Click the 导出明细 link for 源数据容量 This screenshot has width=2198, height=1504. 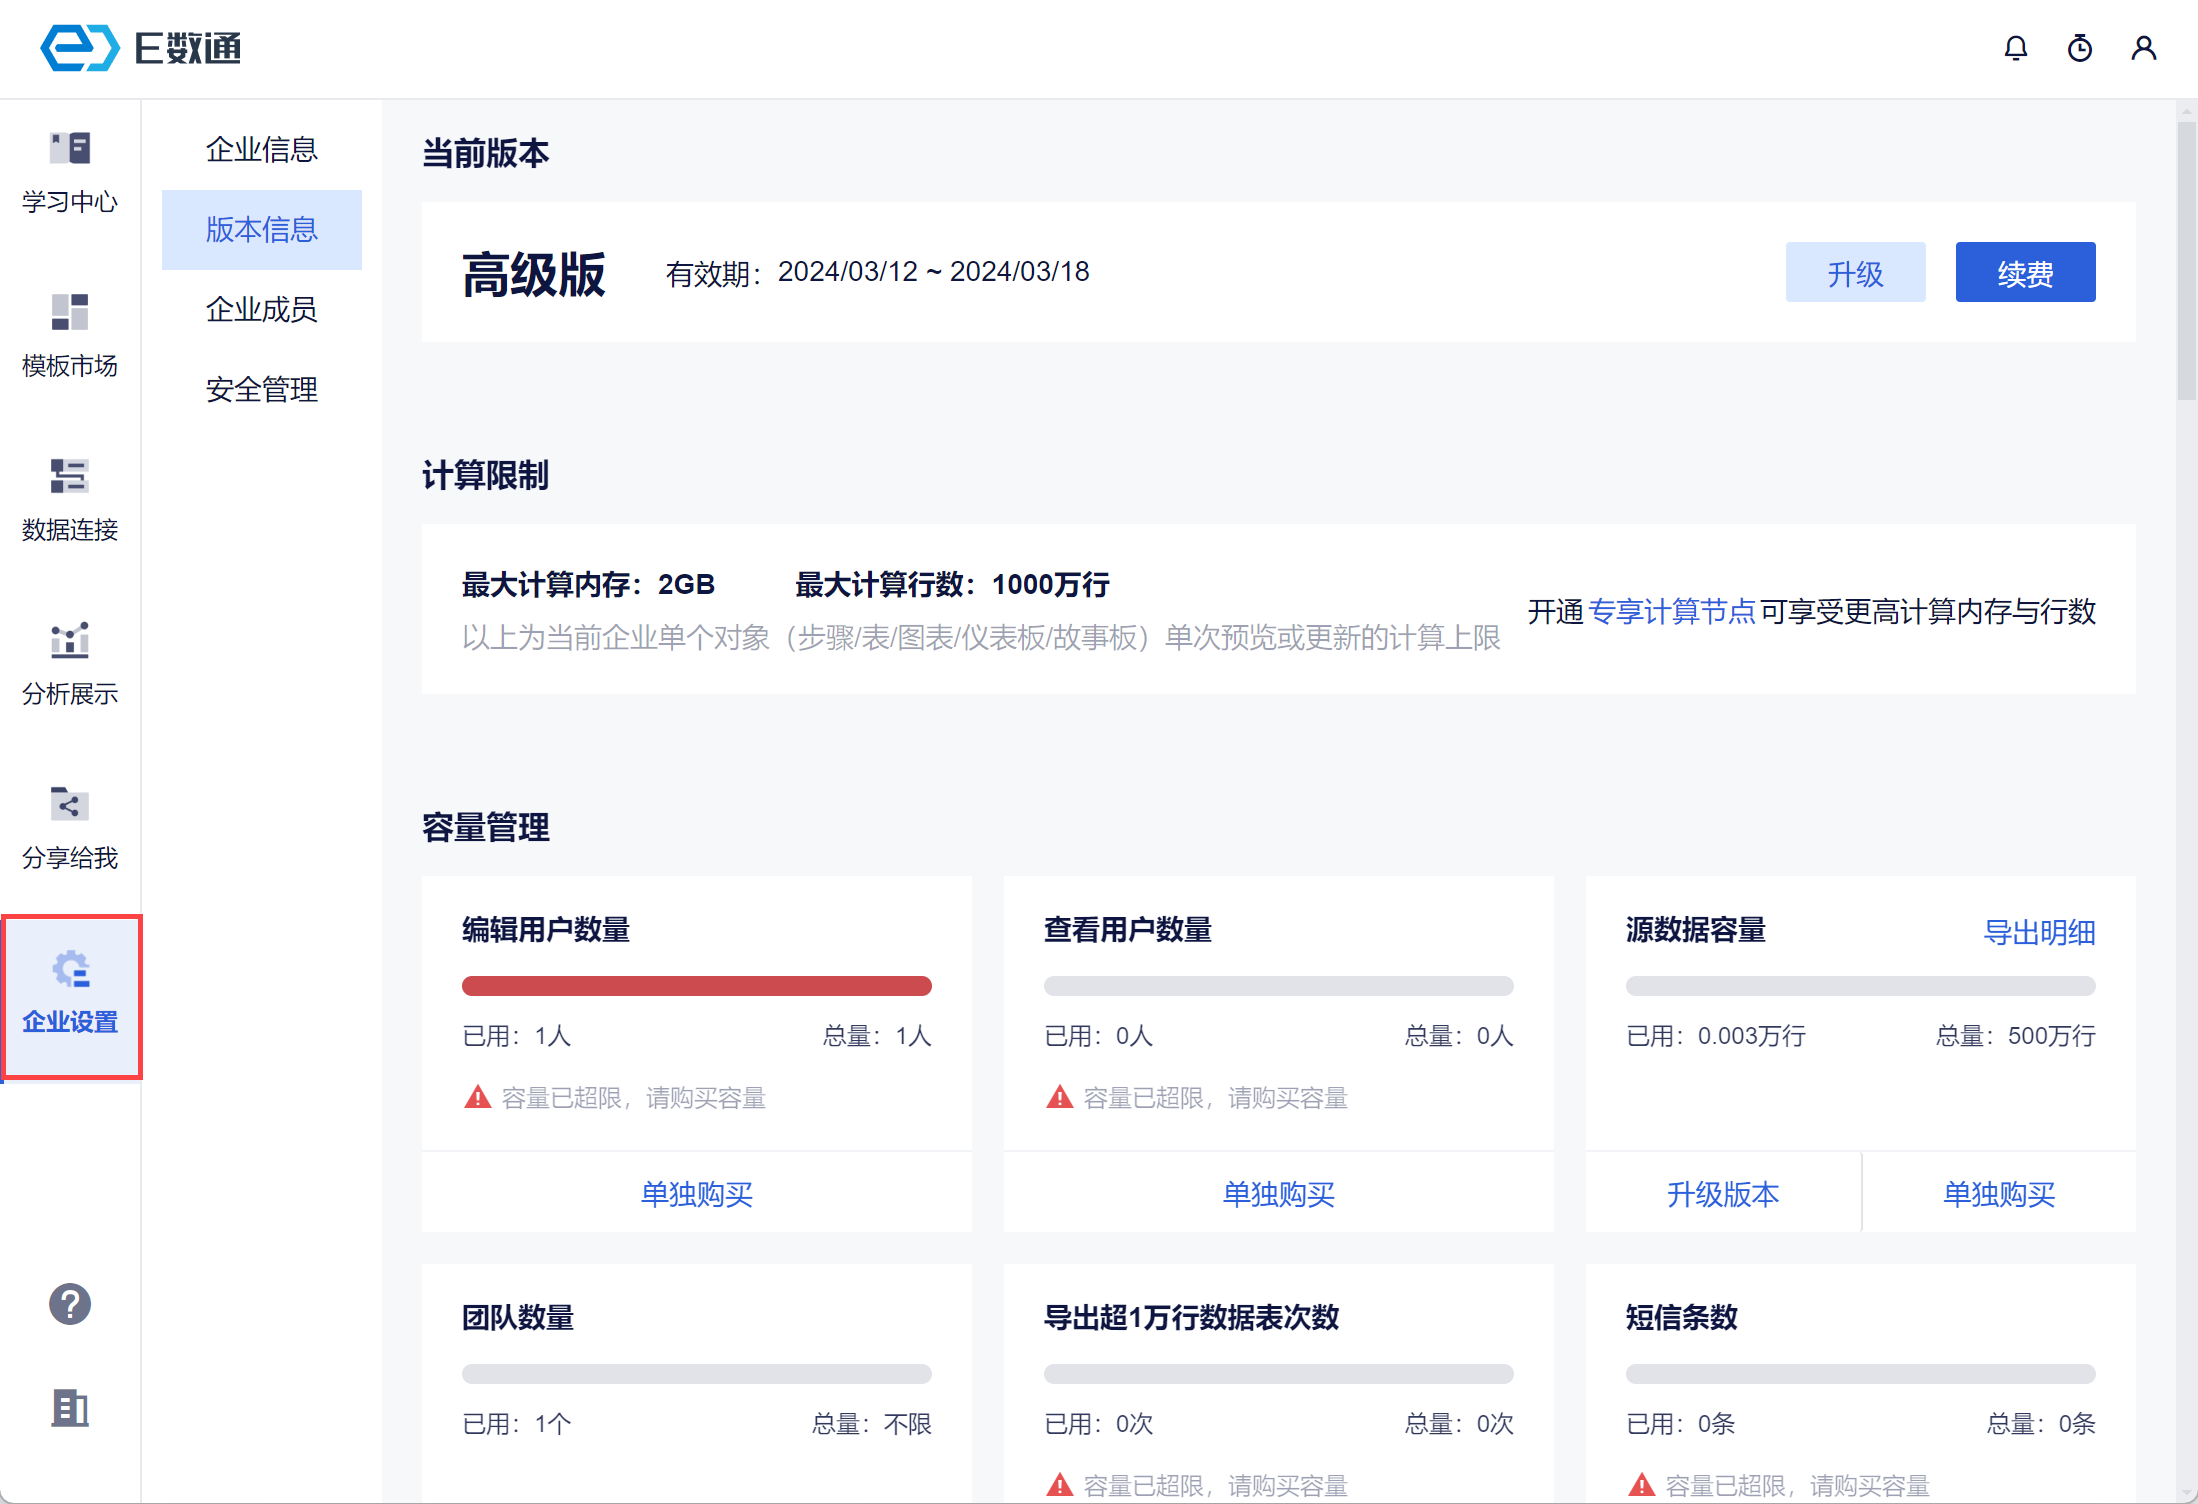[x=2039, y=932]
